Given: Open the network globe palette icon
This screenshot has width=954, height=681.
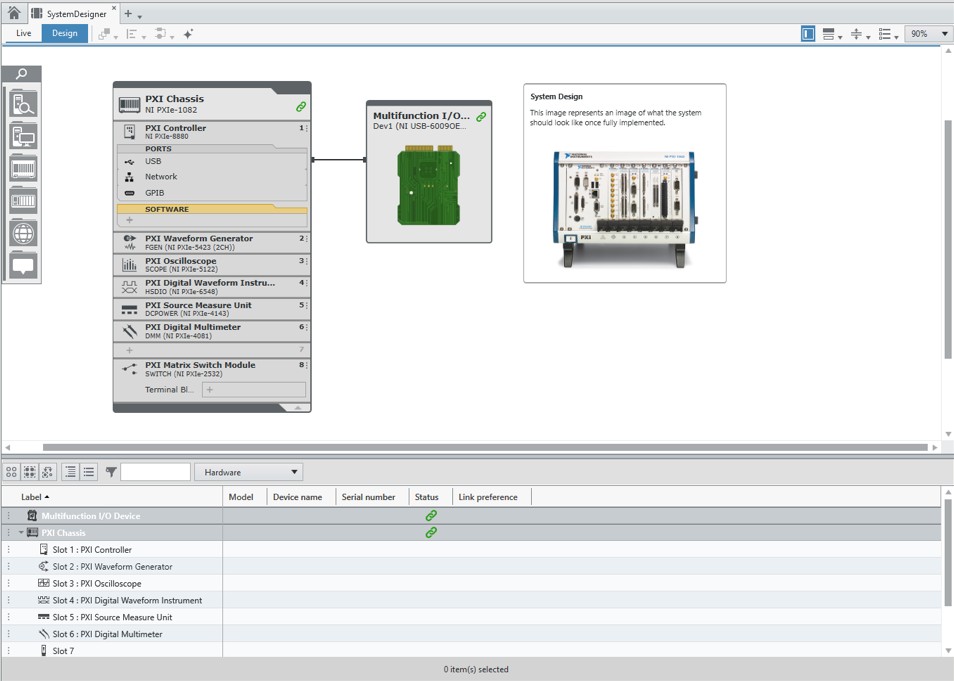Looking at the screenshot, I should point(23,233).
